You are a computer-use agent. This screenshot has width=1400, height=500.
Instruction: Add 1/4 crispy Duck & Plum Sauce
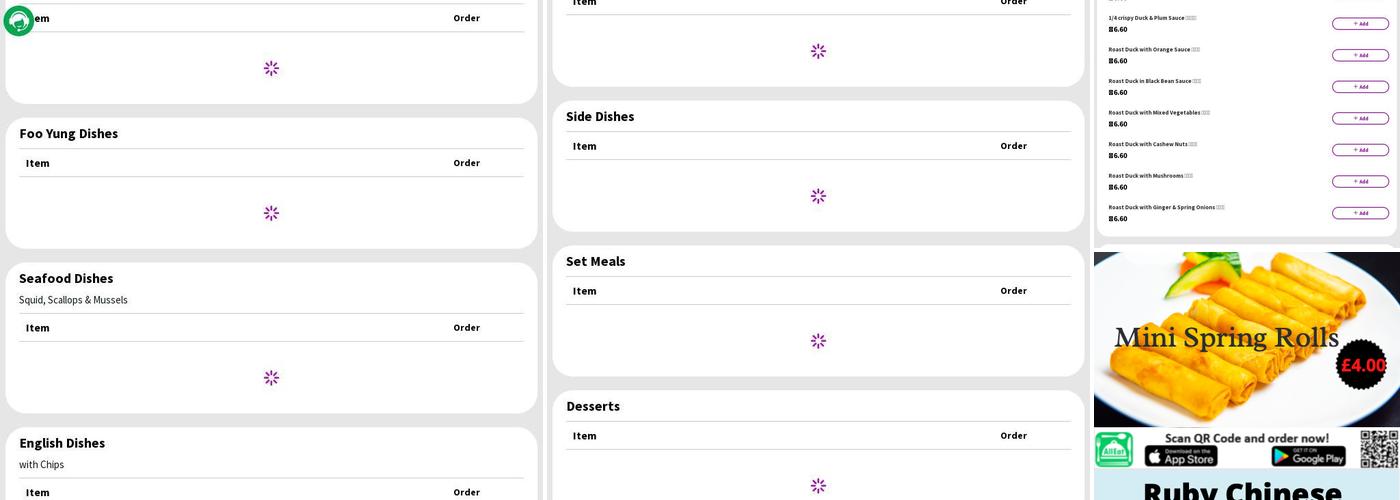pyautogui.click(x=1360, y=24)
